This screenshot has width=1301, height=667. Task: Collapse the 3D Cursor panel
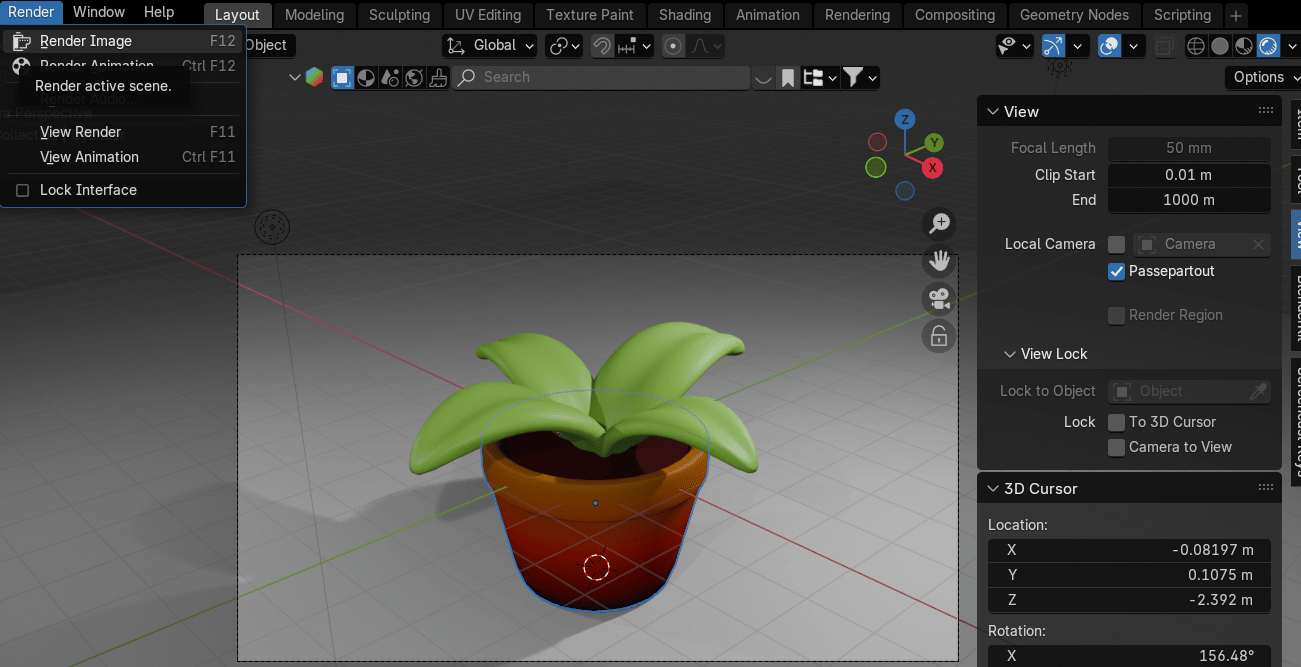[993, 489]
